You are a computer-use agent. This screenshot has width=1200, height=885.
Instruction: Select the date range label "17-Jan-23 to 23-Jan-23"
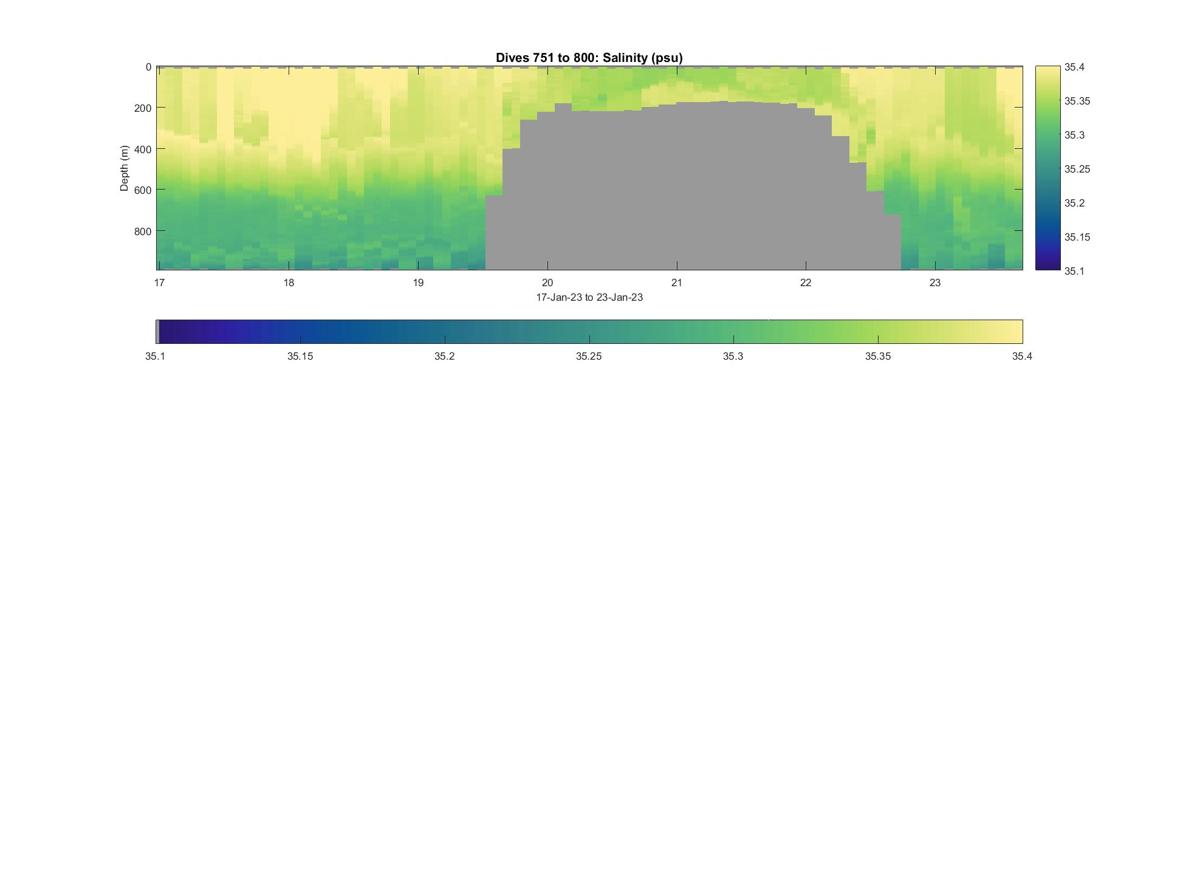[x=589, y=297]
